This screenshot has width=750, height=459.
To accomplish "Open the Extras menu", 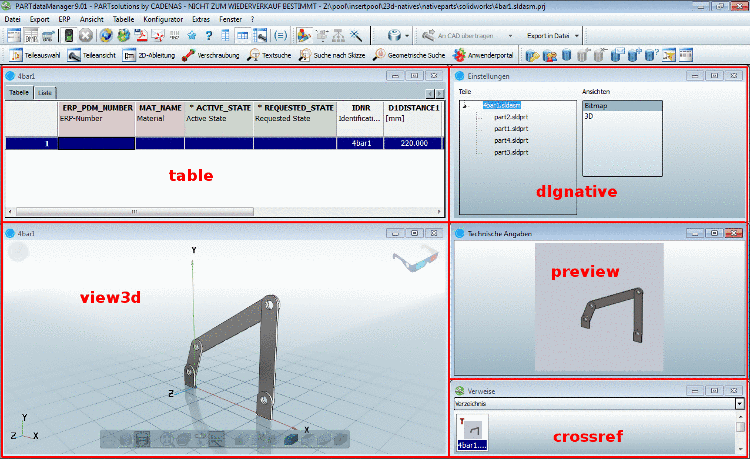I will point(201,20).
